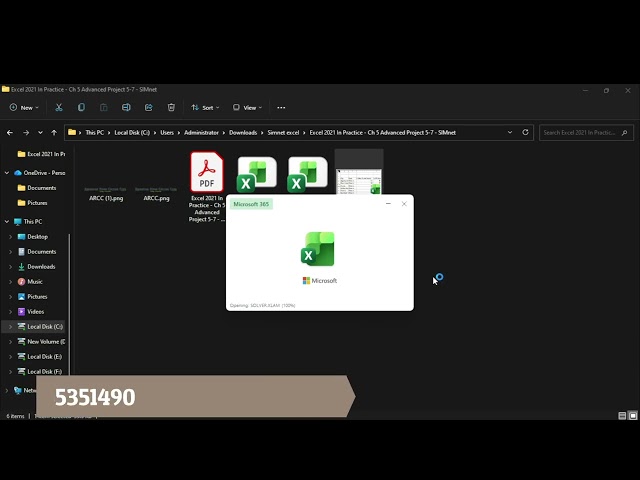Collapse the This PC node
Screen dimensions: 640x480
(x=7, y=222)
